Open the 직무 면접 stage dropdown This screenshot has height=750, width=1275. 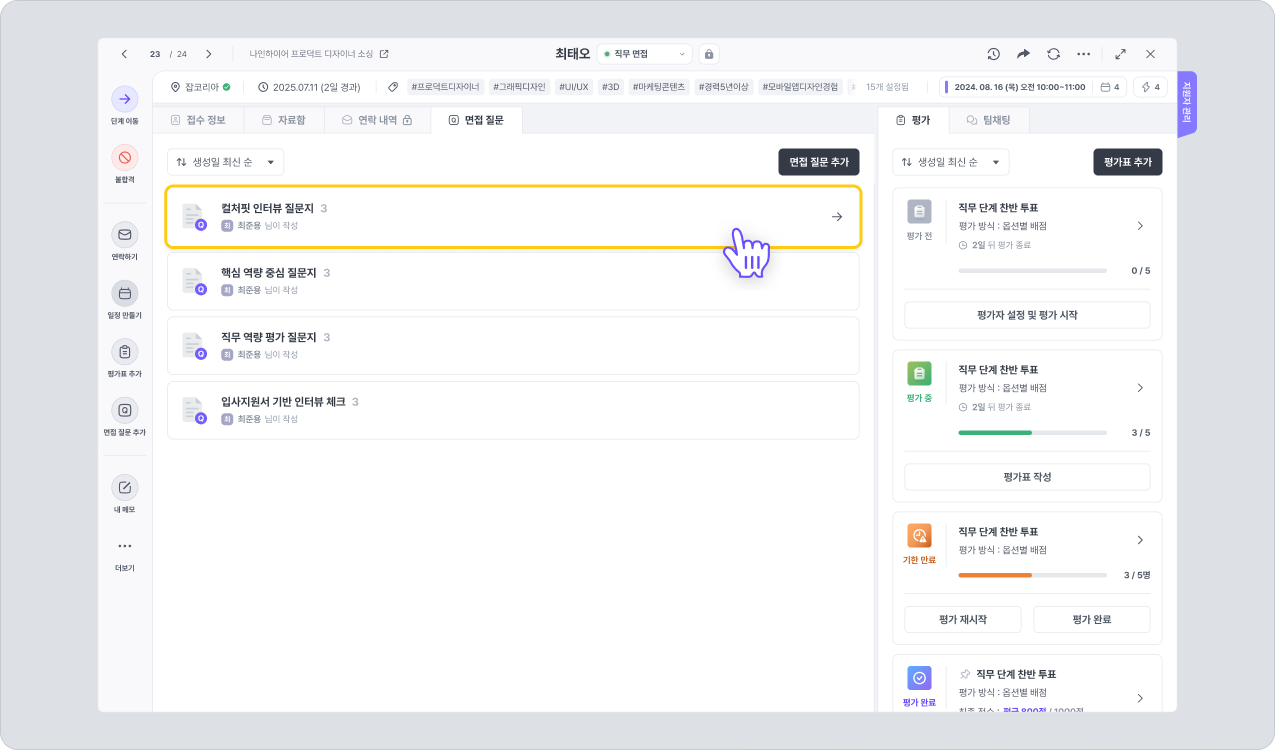click(x=644, y=54)
